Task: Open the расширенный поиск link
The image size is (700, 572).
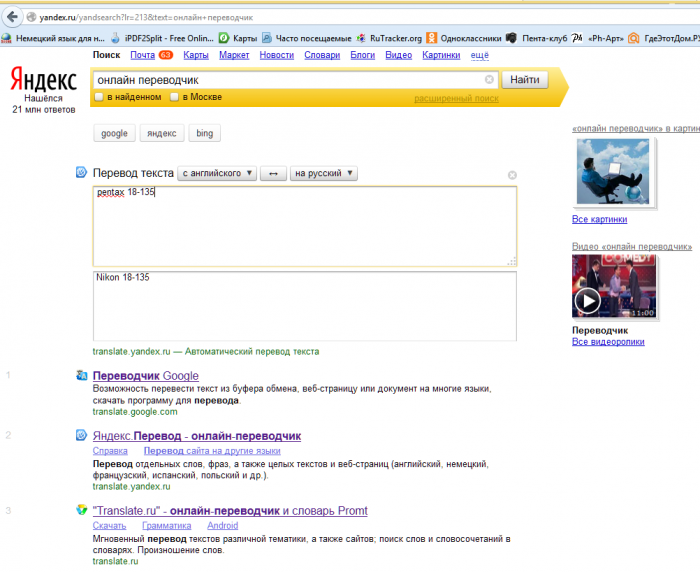Action: [456, 98]
